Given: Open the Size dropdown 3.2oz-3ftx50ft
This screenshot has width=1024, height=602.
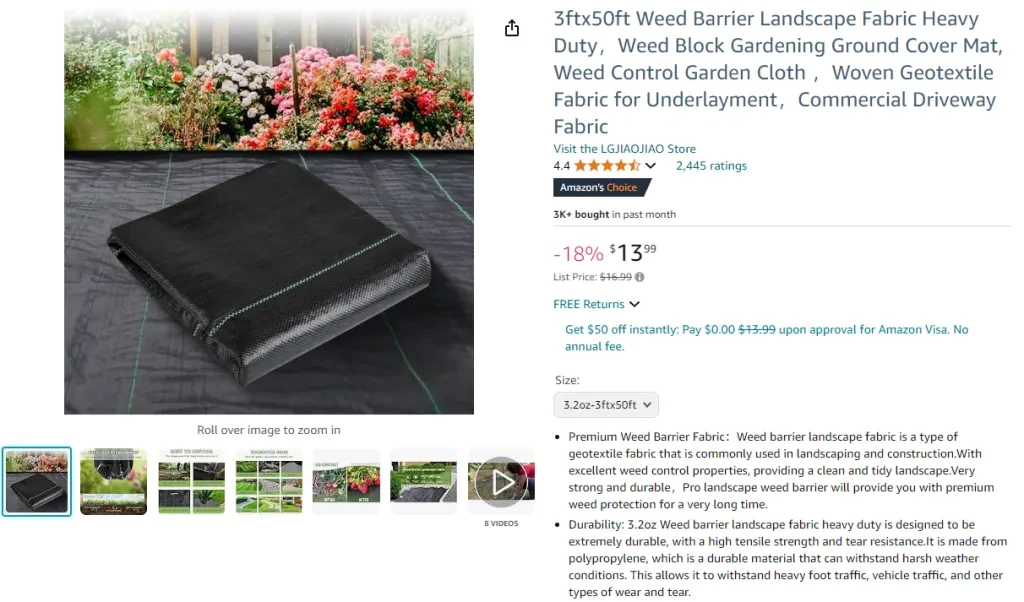Looking at the screenshot, I should coord(606,405).
